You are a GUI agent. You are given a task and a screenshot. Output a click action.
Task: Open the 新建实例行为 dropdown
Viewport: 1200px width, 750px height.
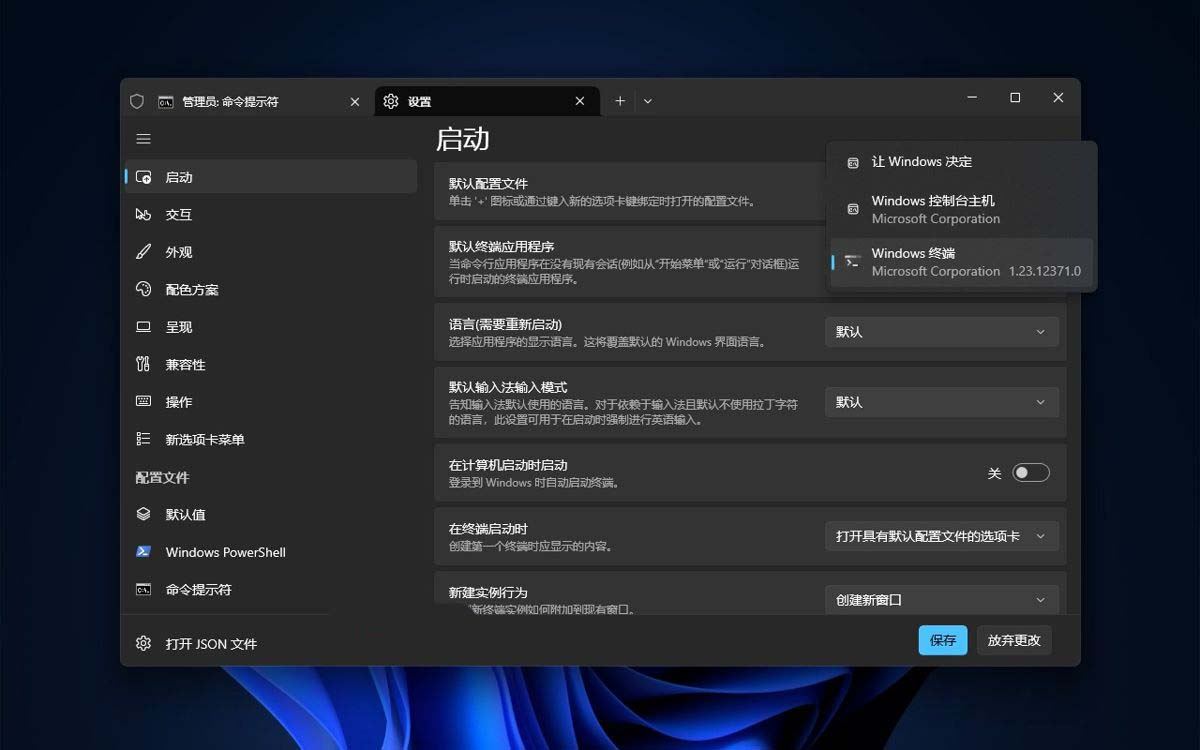click(x=941, y=599)
